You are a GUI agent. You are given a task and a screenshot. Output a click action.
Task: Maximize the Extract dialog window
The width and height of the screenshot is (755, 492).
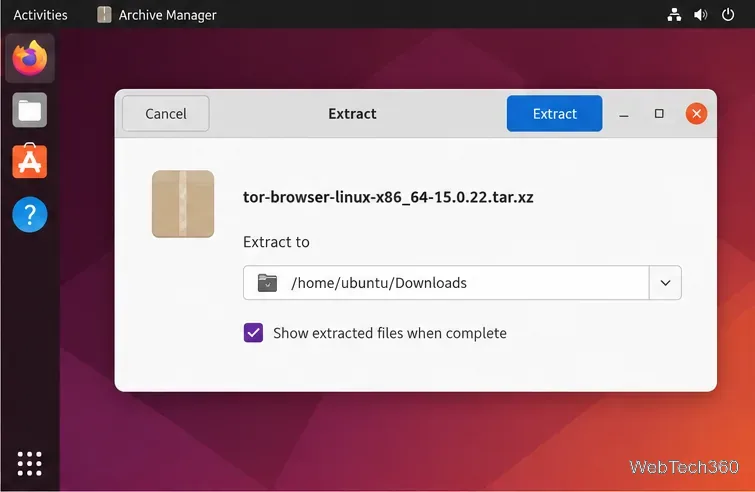659,114
